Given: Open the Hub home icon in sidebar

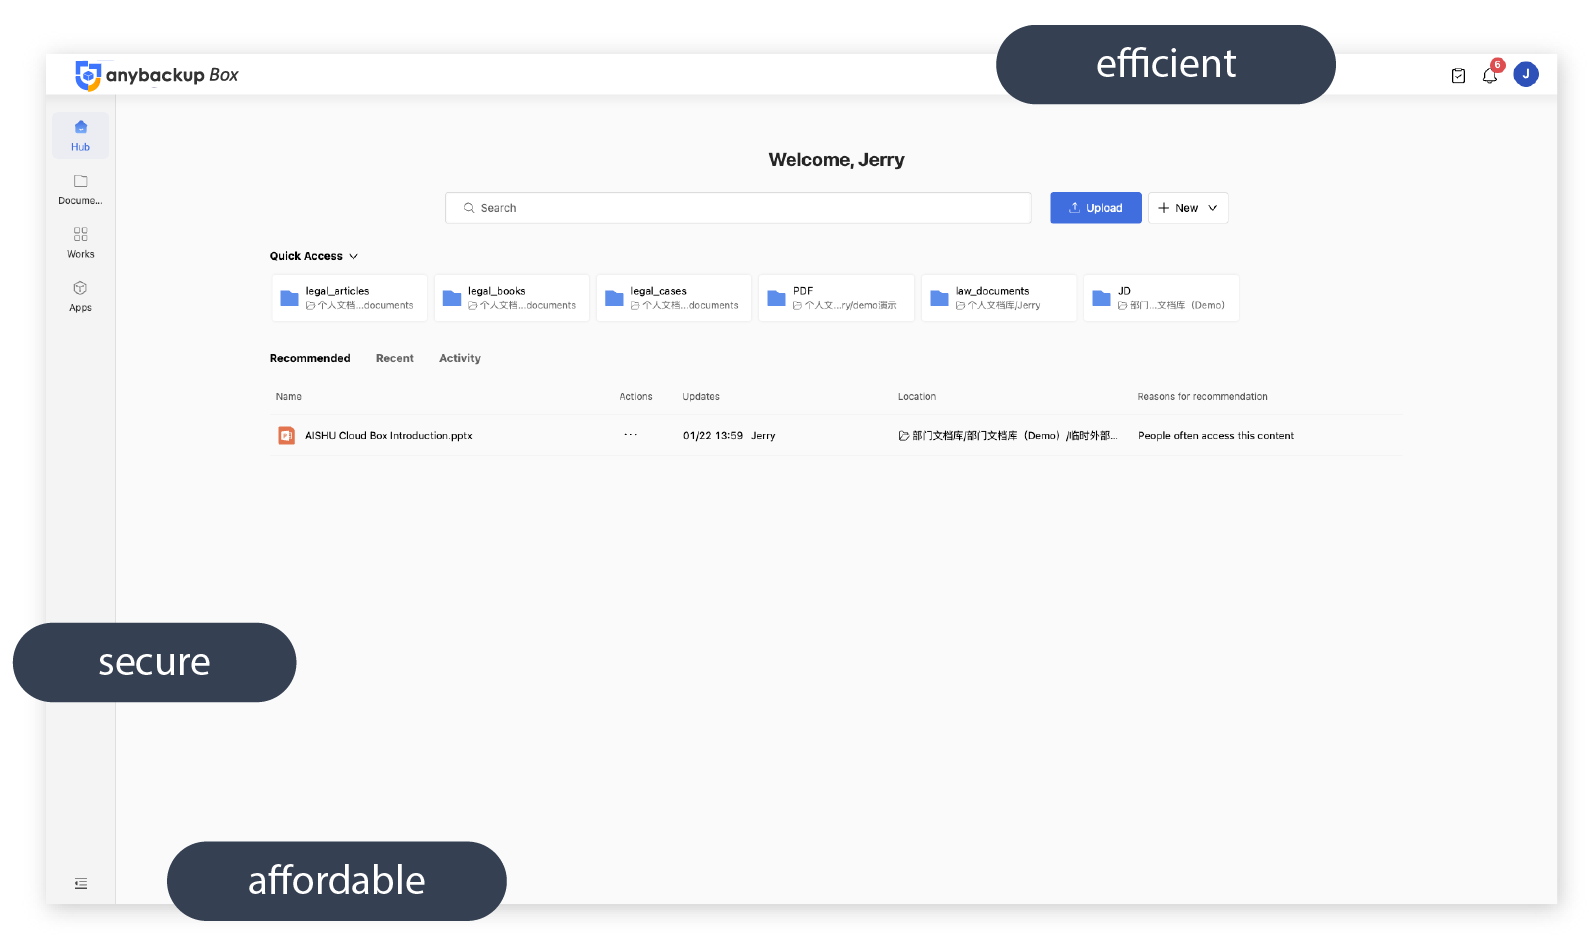Looking at the screenshot, I should [x=80, y=135].
